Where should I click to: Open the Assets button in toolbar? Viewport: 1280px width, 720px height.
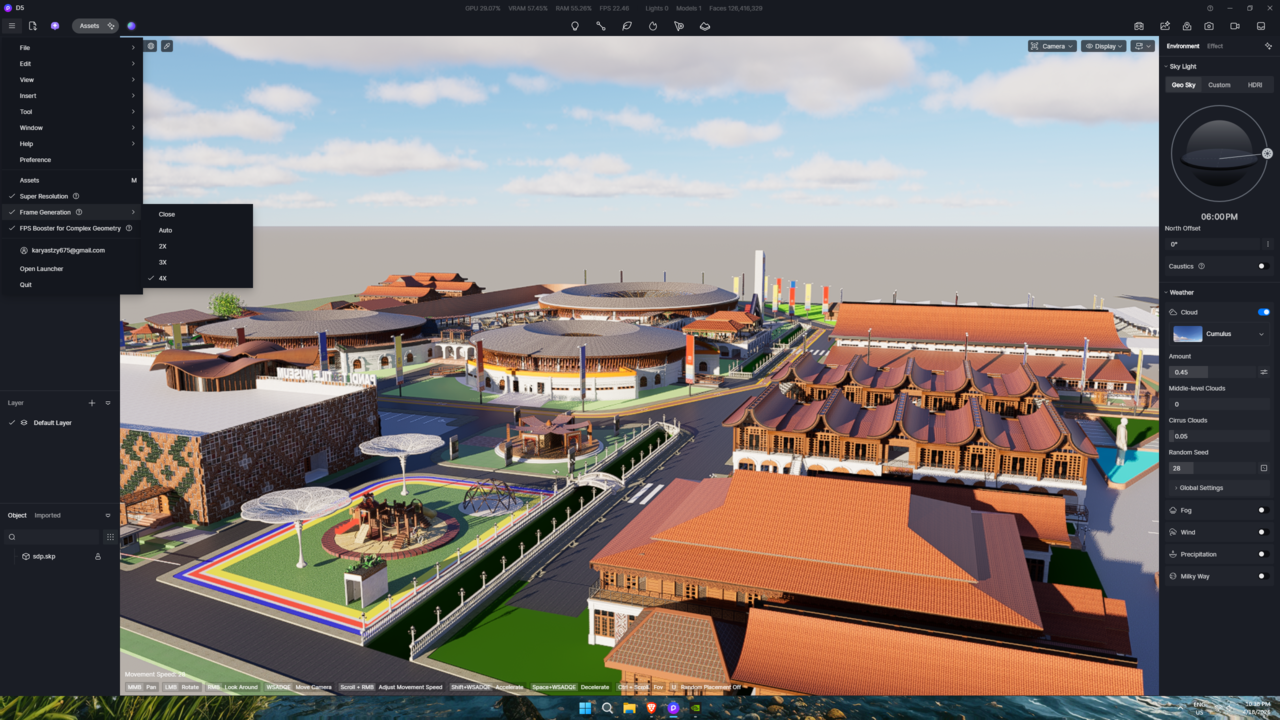pyautogui.click(x=95, y=26)
